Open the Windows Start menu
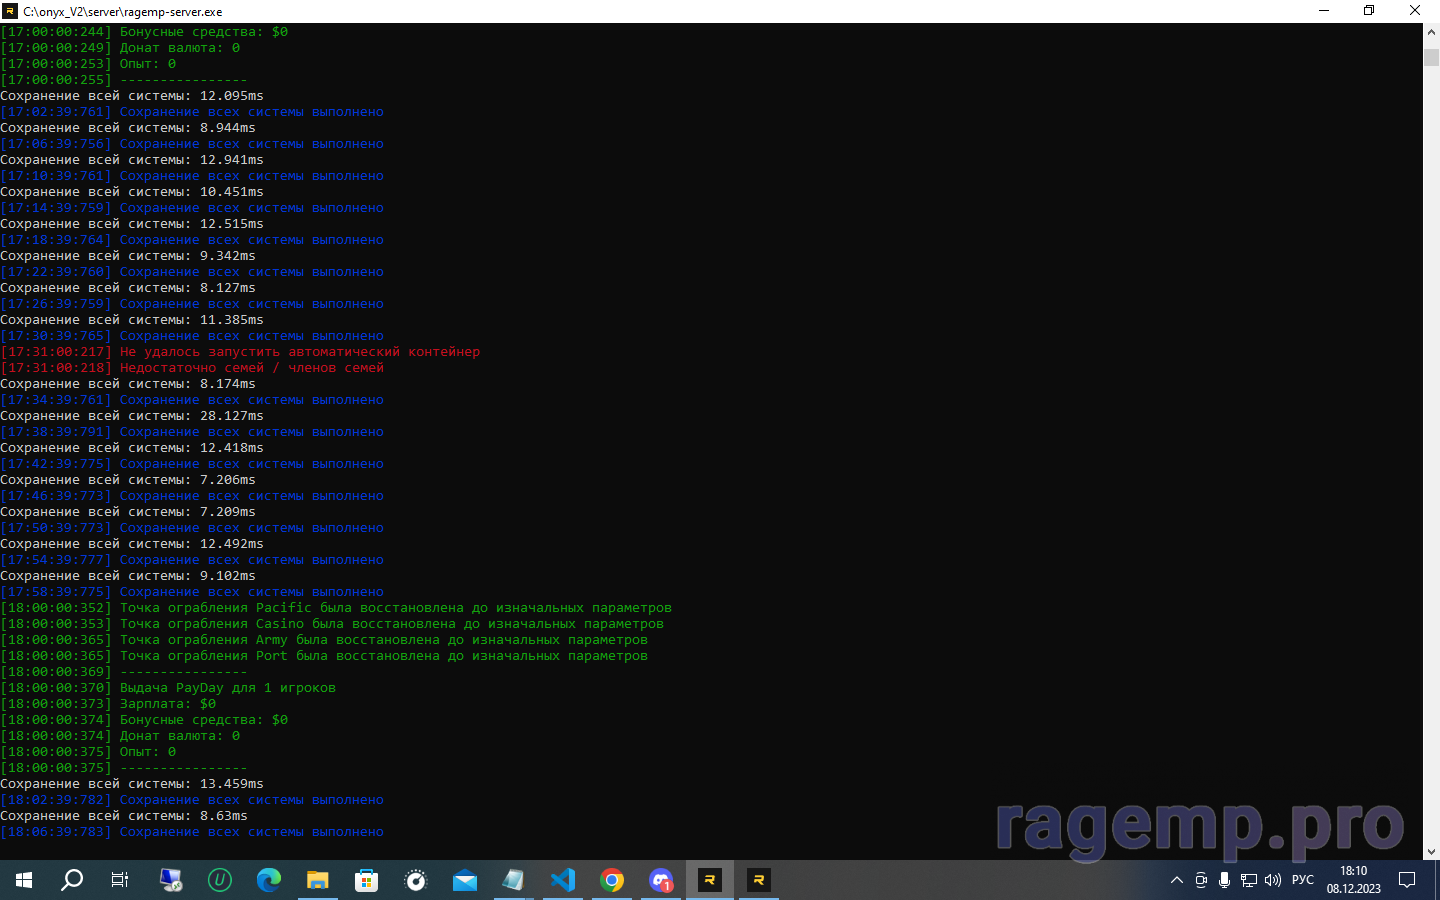Screen dimensions: 1440x900 [24, 880]
